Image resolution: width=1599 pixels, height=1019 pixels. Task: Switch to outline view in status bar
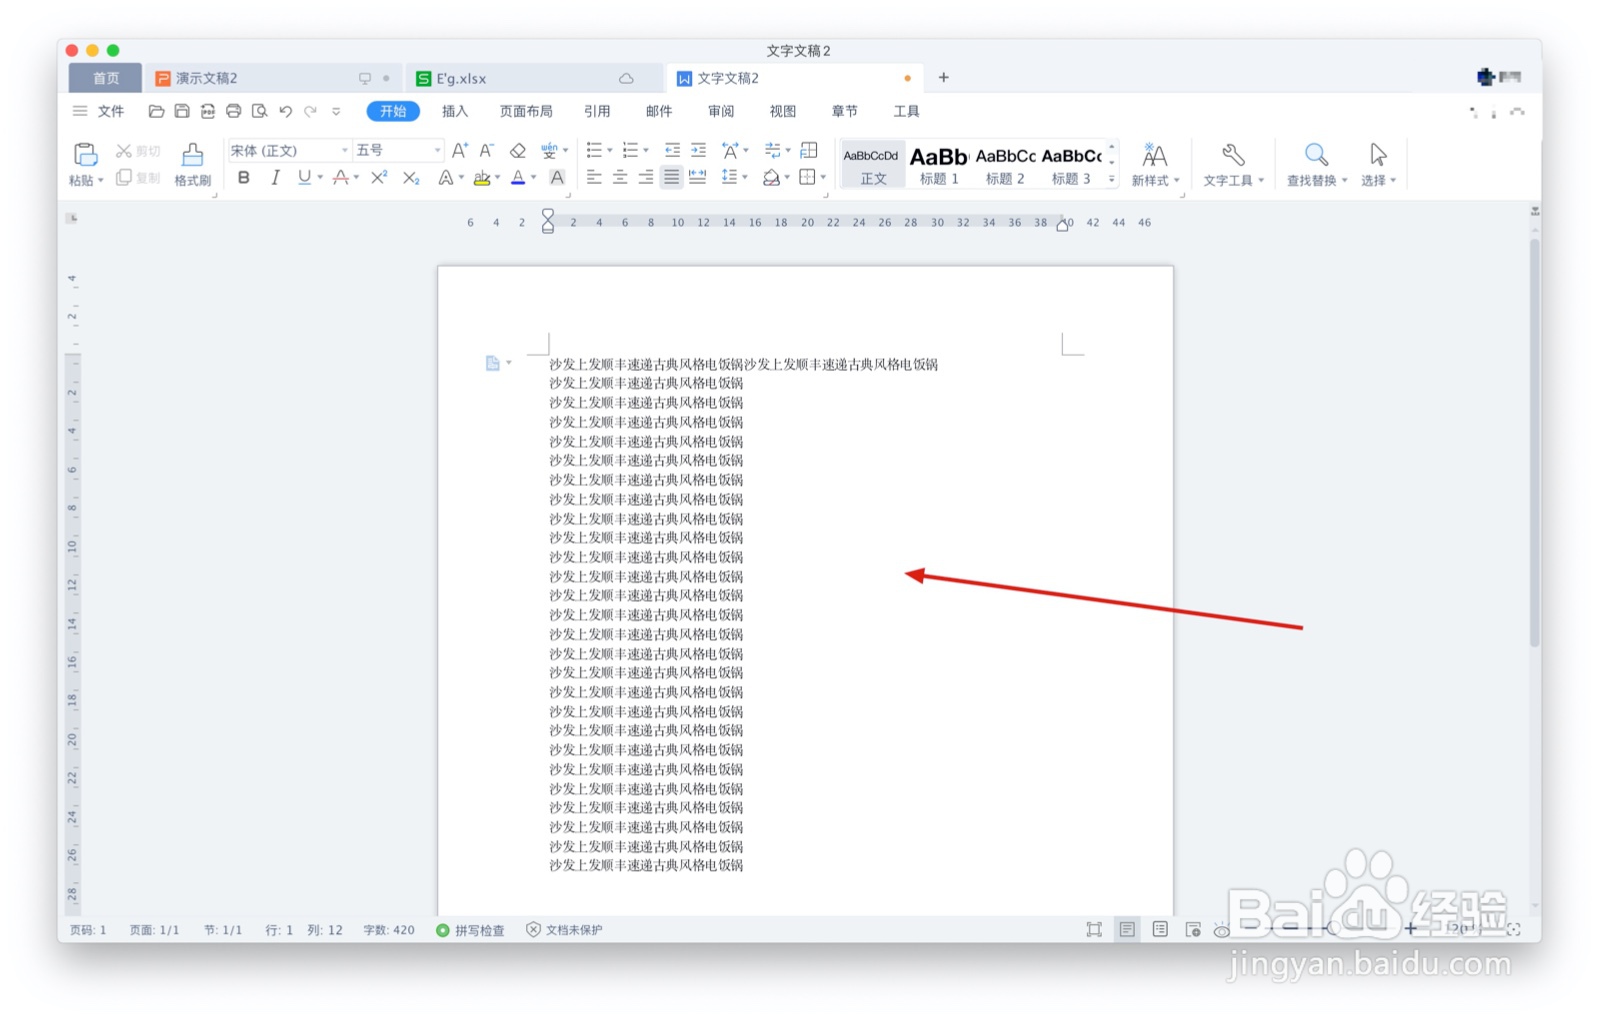(1160, 930)
